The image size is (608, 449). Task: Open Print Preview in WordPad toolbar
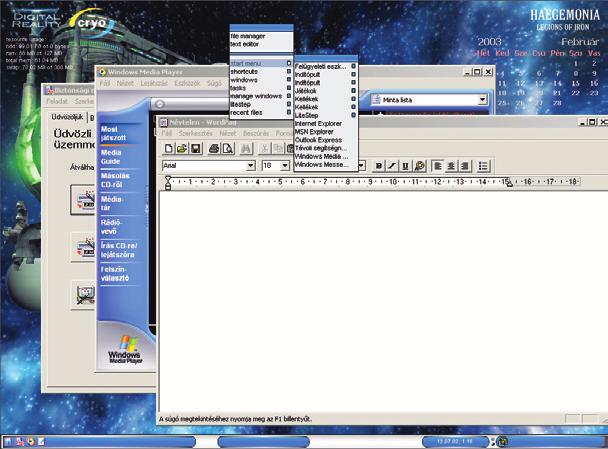click(228, 148)
